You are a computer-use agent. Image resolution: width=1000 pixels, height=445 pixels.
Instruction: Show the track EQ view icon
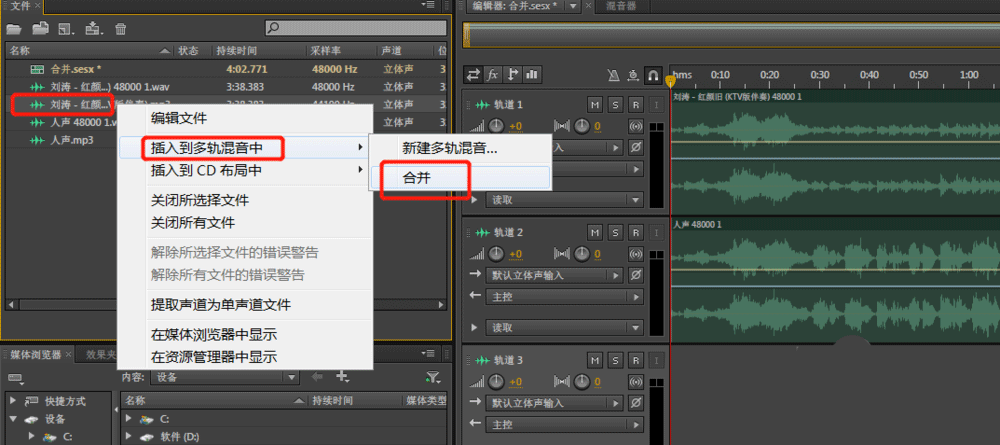(x=532, y=74)
